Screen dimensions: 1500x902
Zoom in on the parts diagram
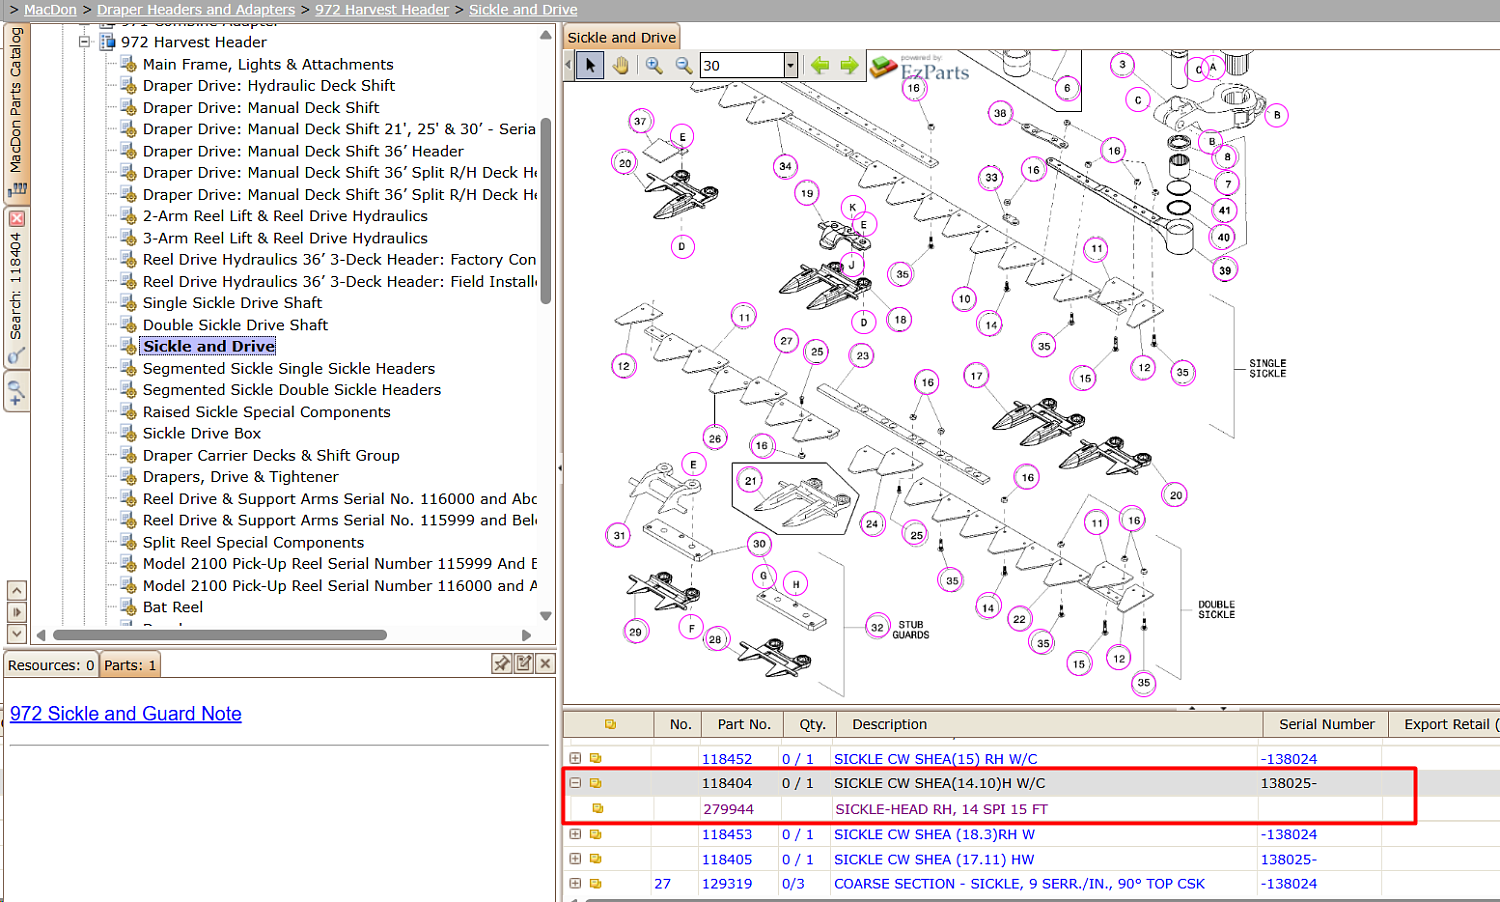tap(654, 65)
